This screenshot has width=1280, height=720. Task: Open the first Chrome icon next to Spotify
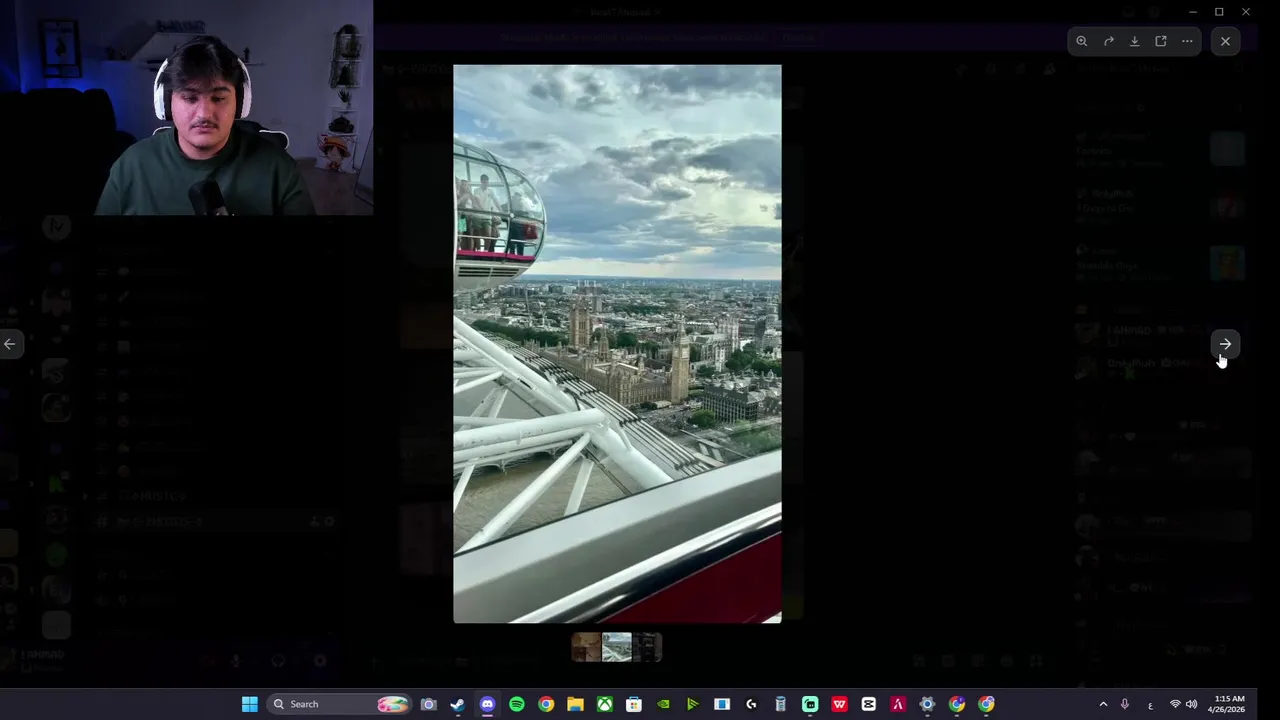tap(546, 704)
